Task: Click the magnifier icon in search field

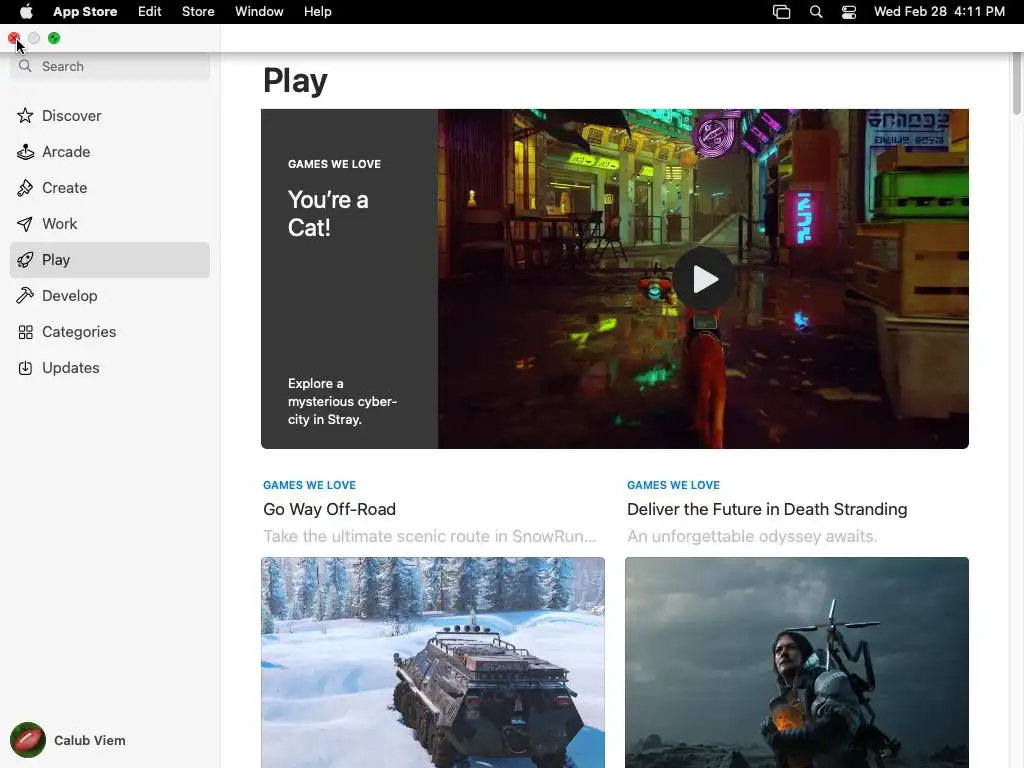Action: [x=25, y=66]
